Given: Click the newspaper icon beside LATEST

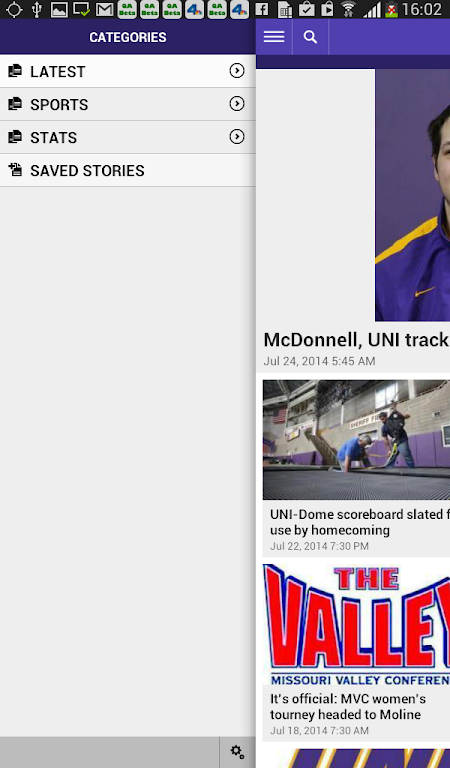Looking at the screenshot, I should point(15,71).
